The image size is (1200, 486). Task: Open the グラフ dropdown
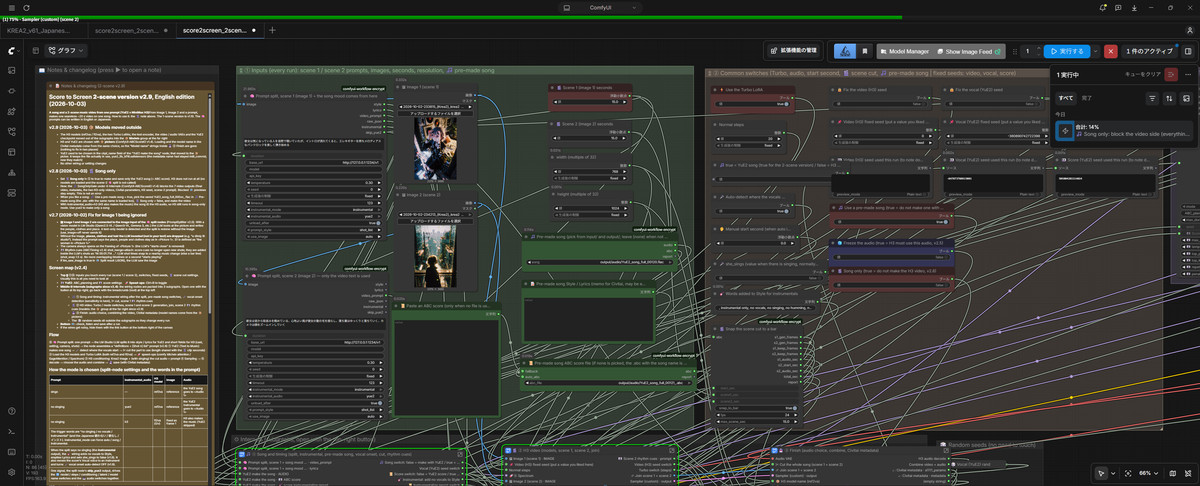tap(66, 50)
